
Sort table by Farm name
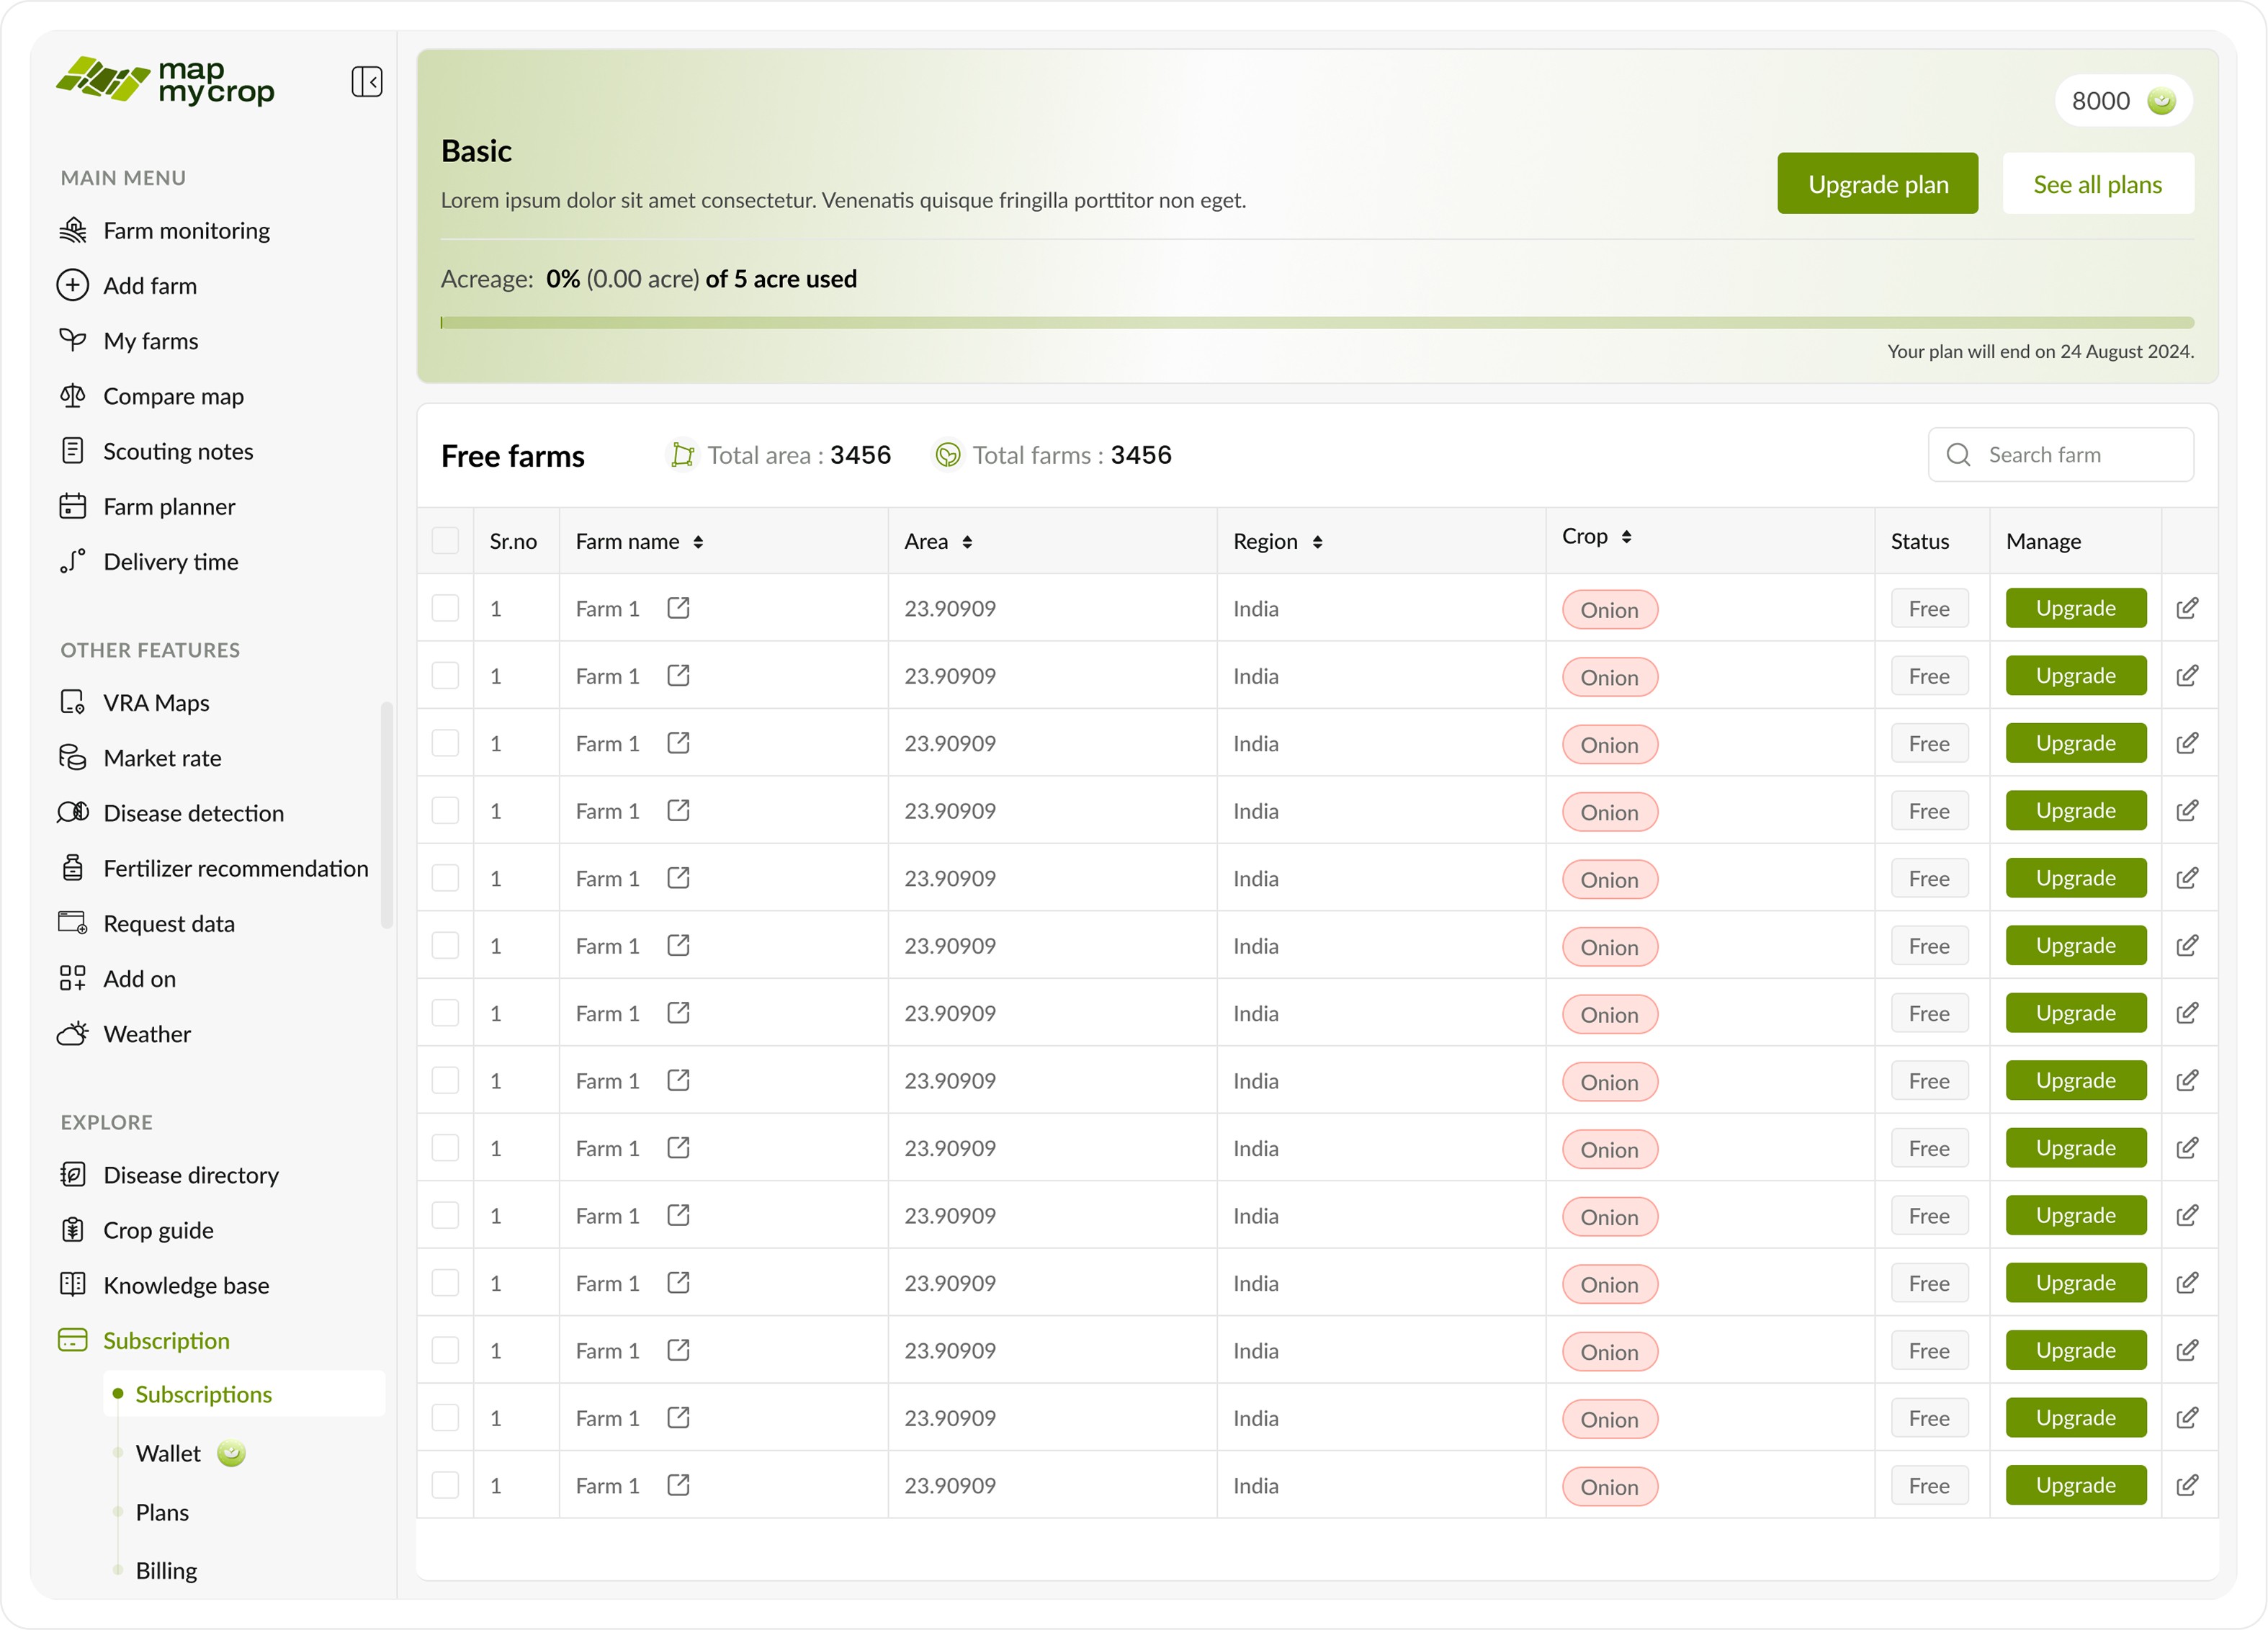(698, 541)
